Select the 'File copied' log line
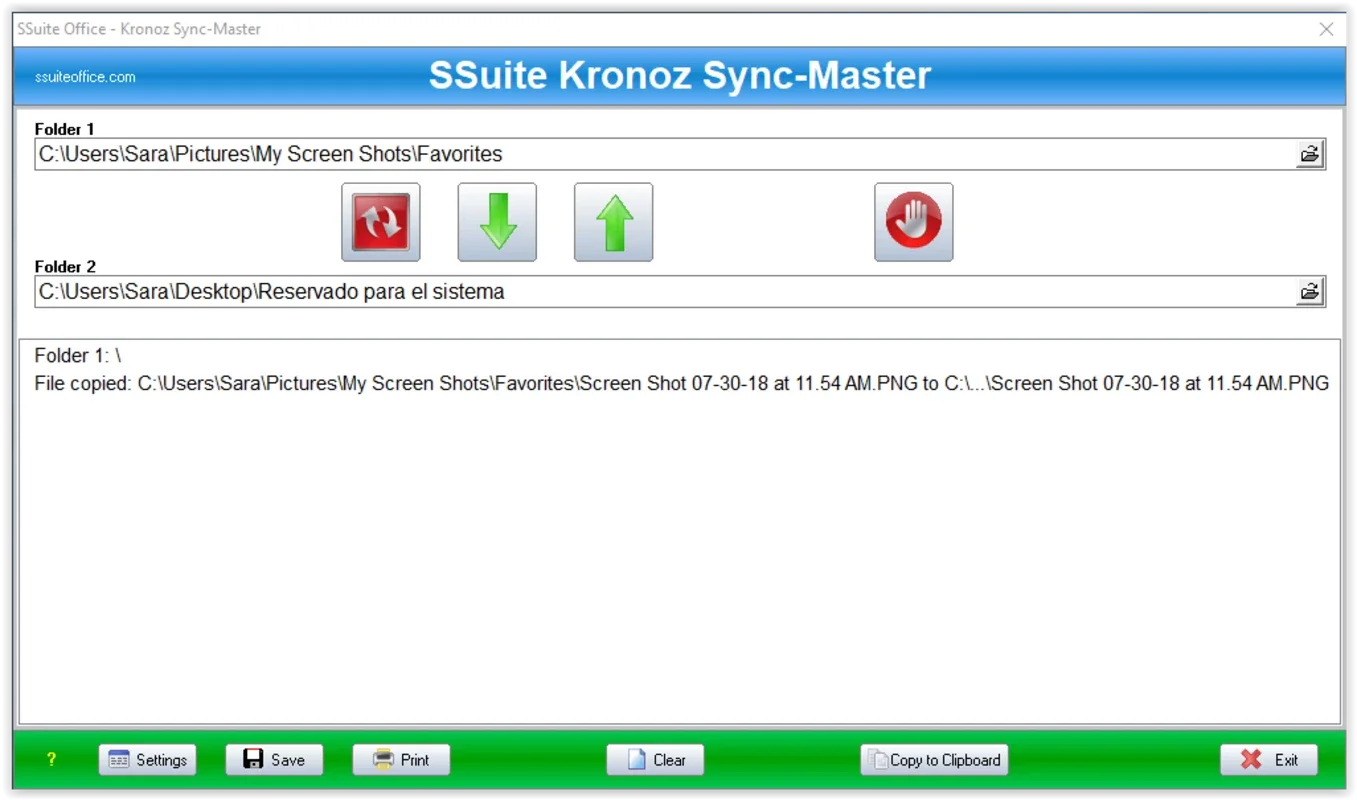This screenshot has width=1357, height=800. click(681, 383)
